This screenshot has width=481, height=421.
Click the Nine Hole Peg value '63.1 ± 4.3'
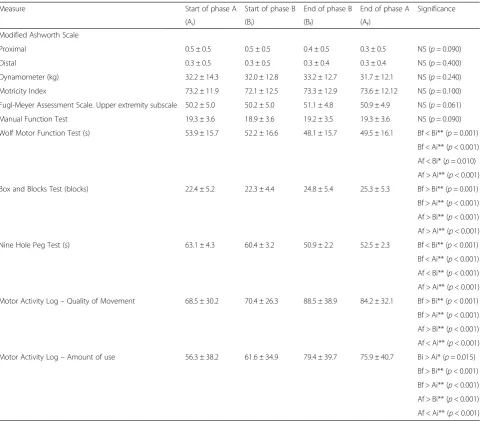200,245
